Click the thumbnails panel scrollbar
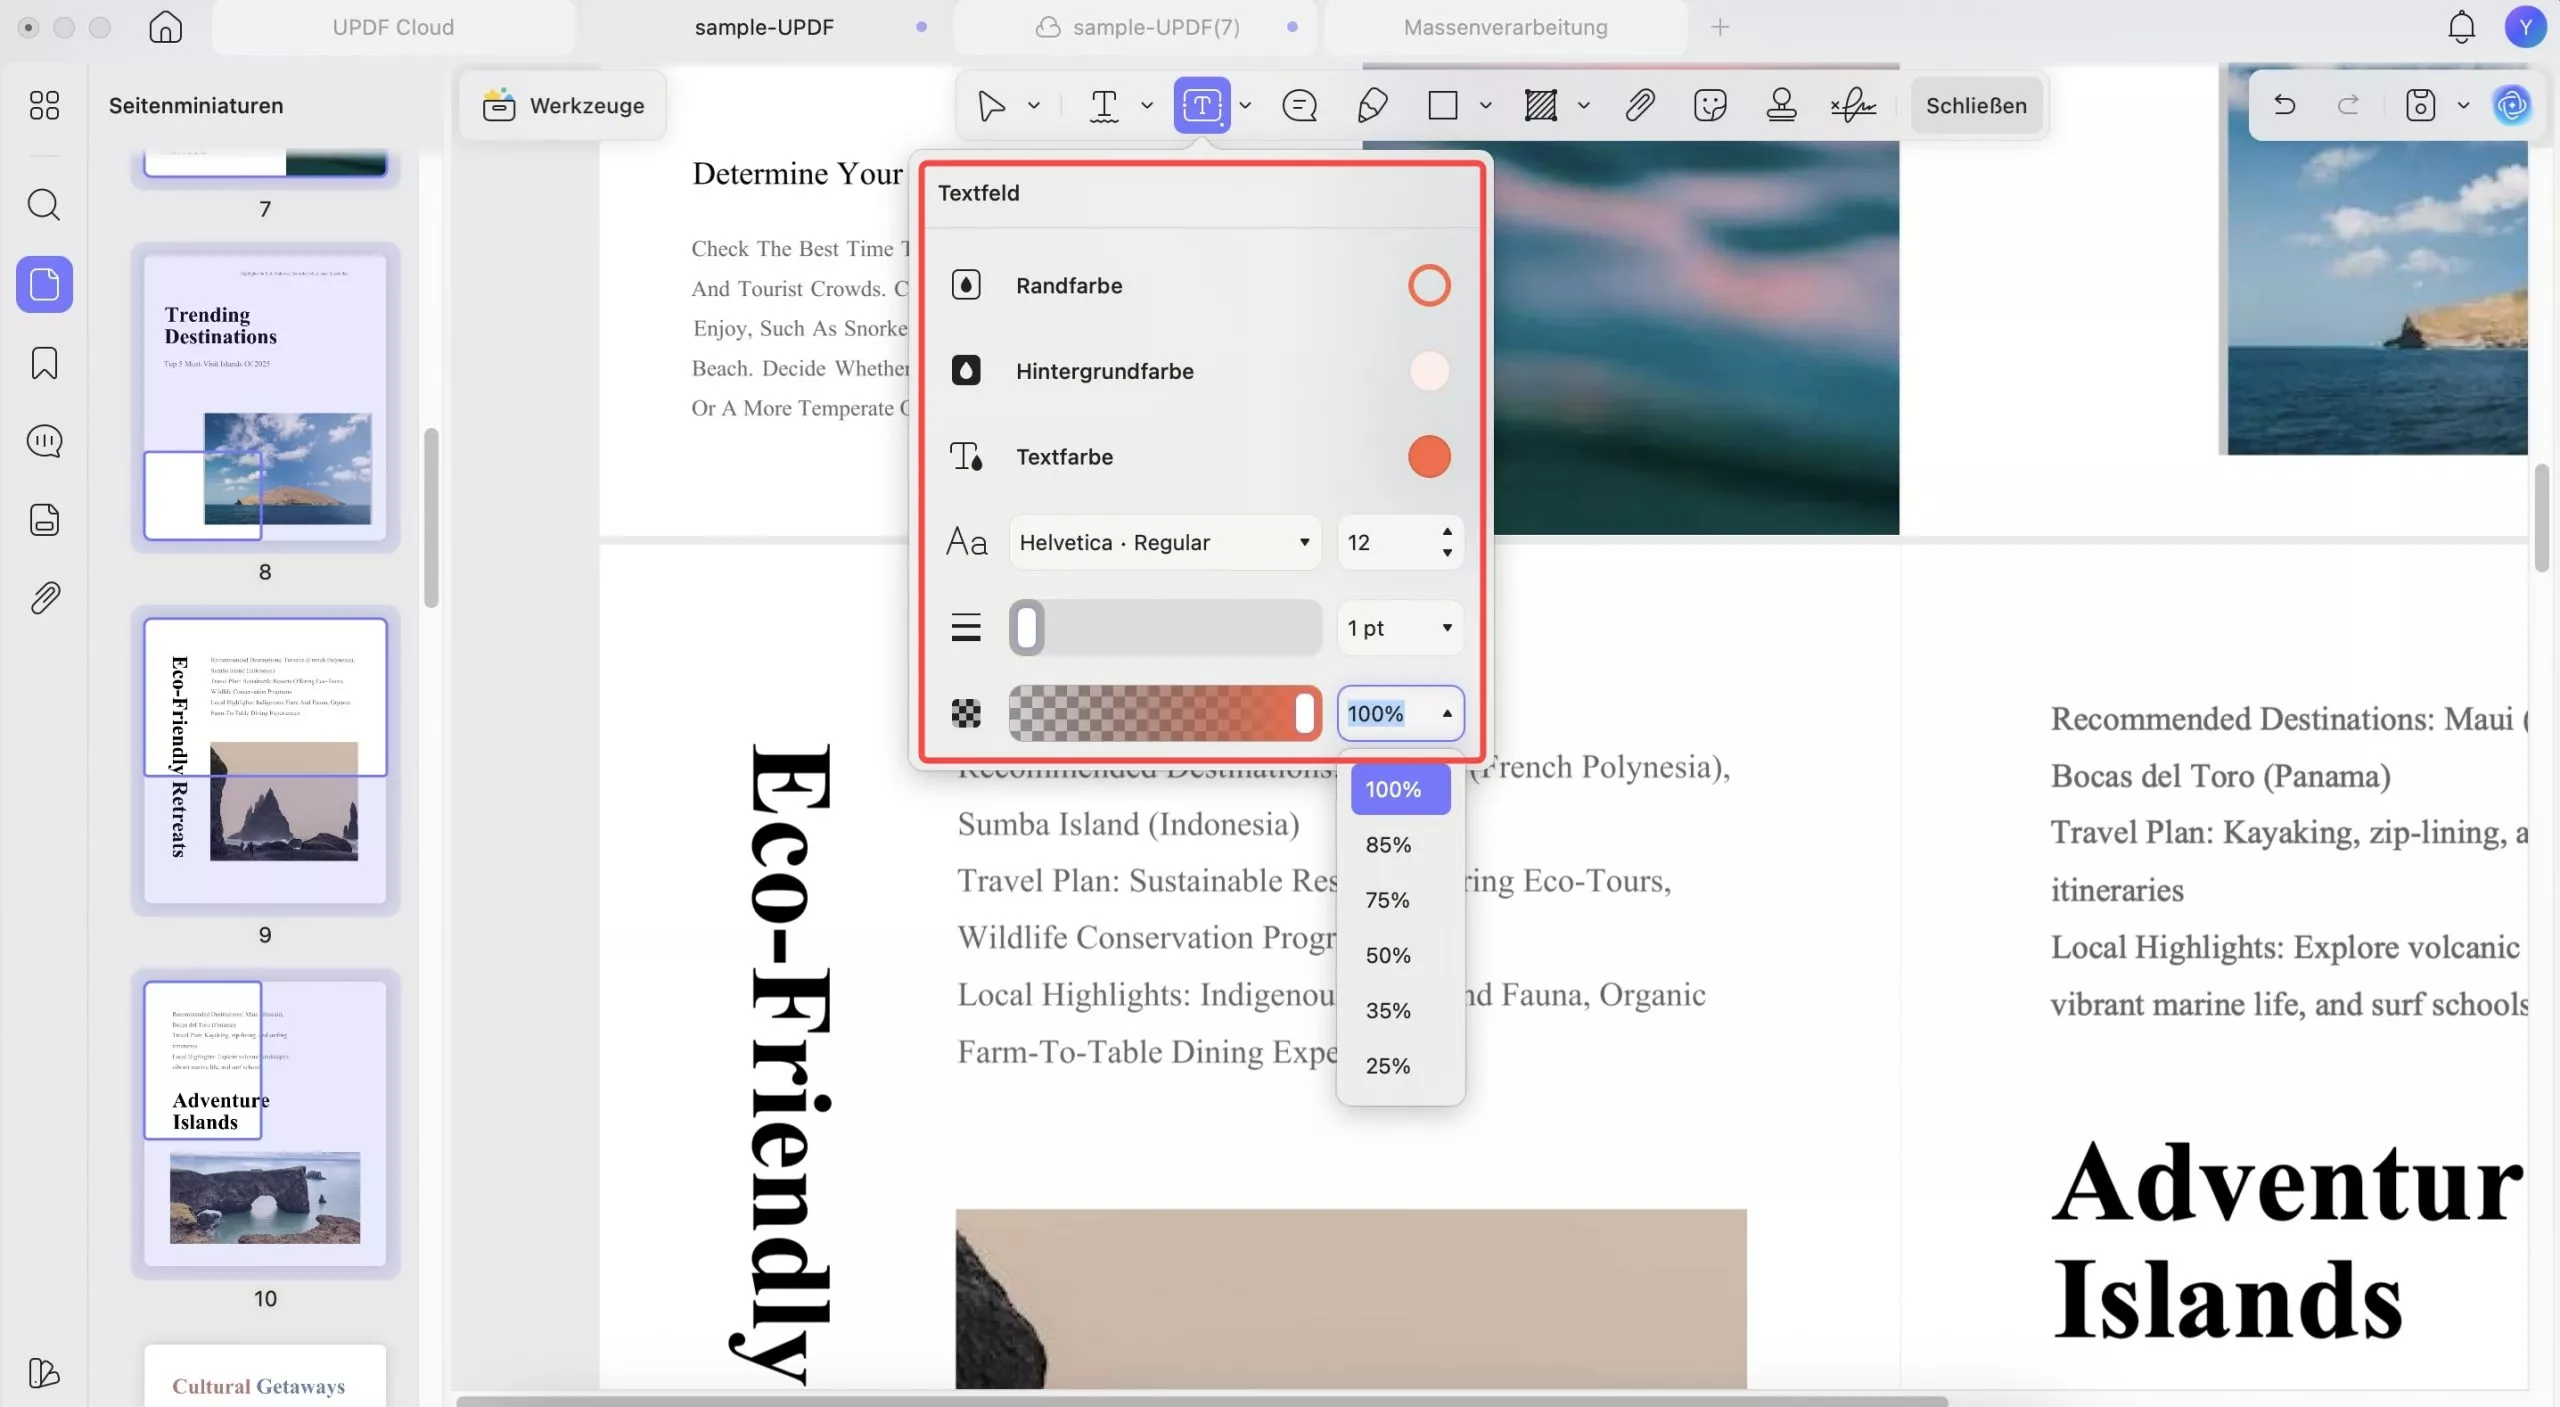The height and width of the screenshot is (1407, 2560). pyautogui.click(x=431, y=518)
